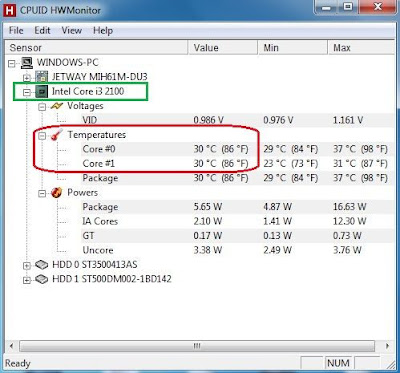400x373 pixels.
Task: Select the HDD 0 ST3500413AS label
Action: [95, 265]
